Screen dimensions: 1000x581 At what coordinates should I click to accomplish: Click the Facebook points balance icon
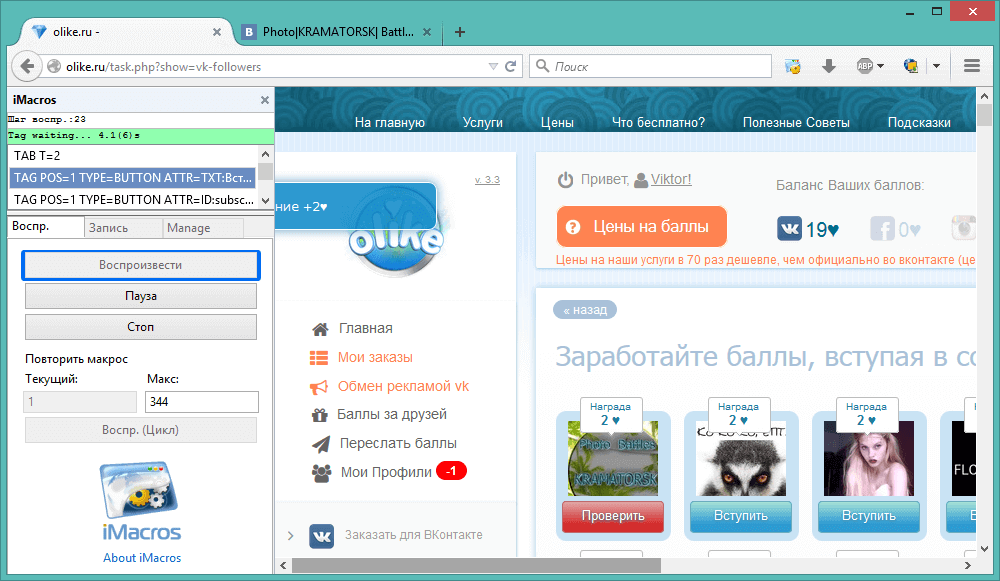coord(882,228)
